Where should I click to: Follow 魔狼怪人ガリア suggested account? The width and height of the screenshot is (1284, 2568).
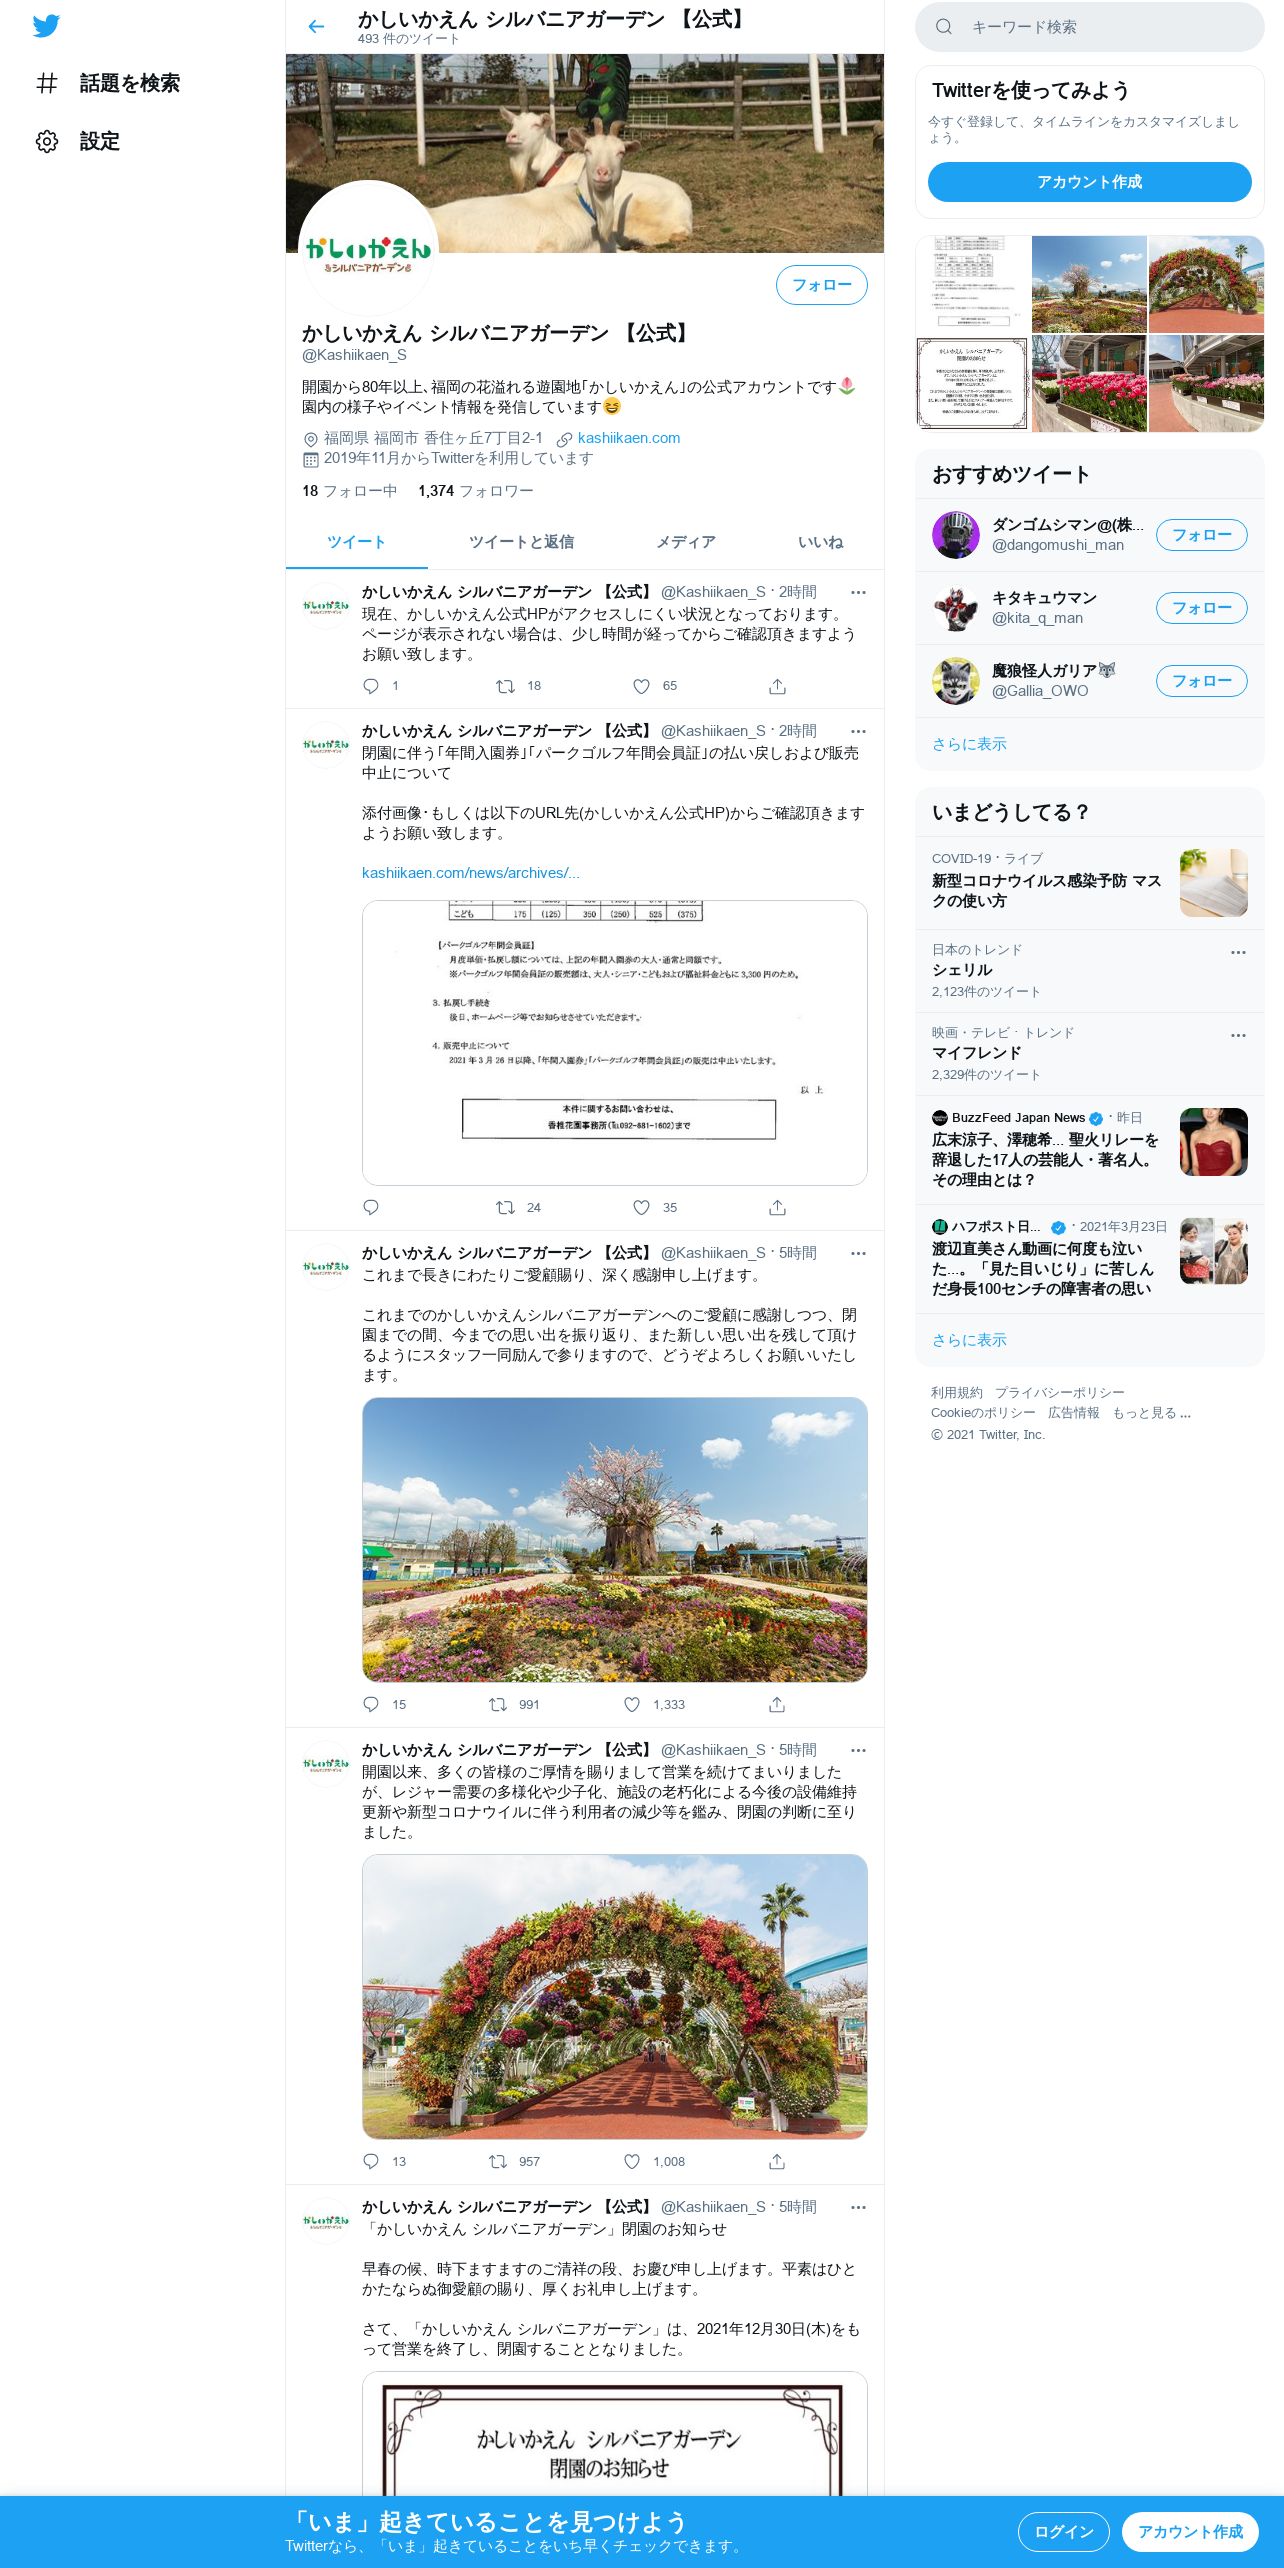tap(1201, 681)
